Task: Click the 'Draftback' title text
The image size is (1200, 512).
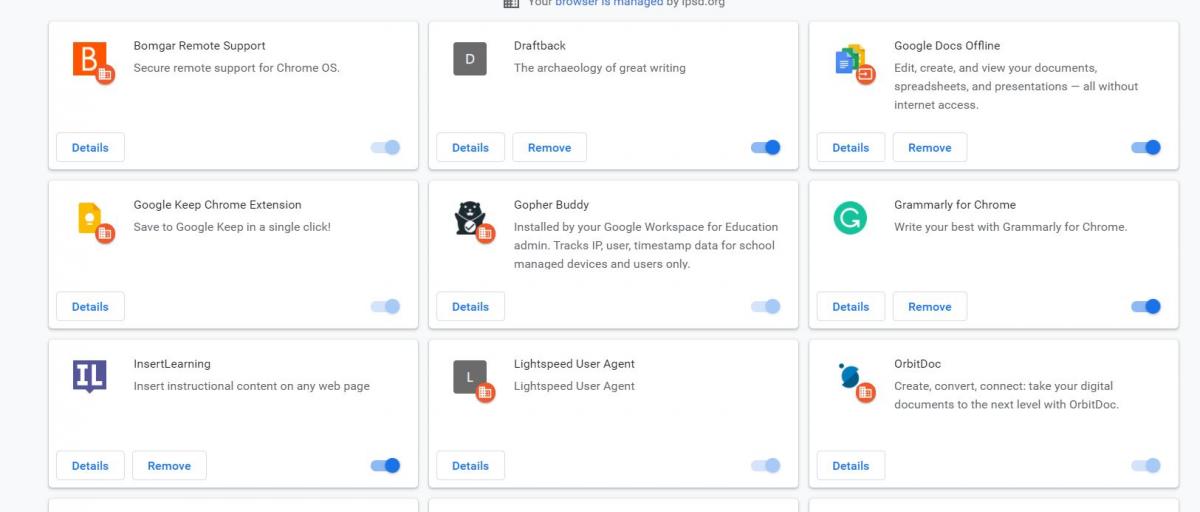Action: click(x=540, y=45)
